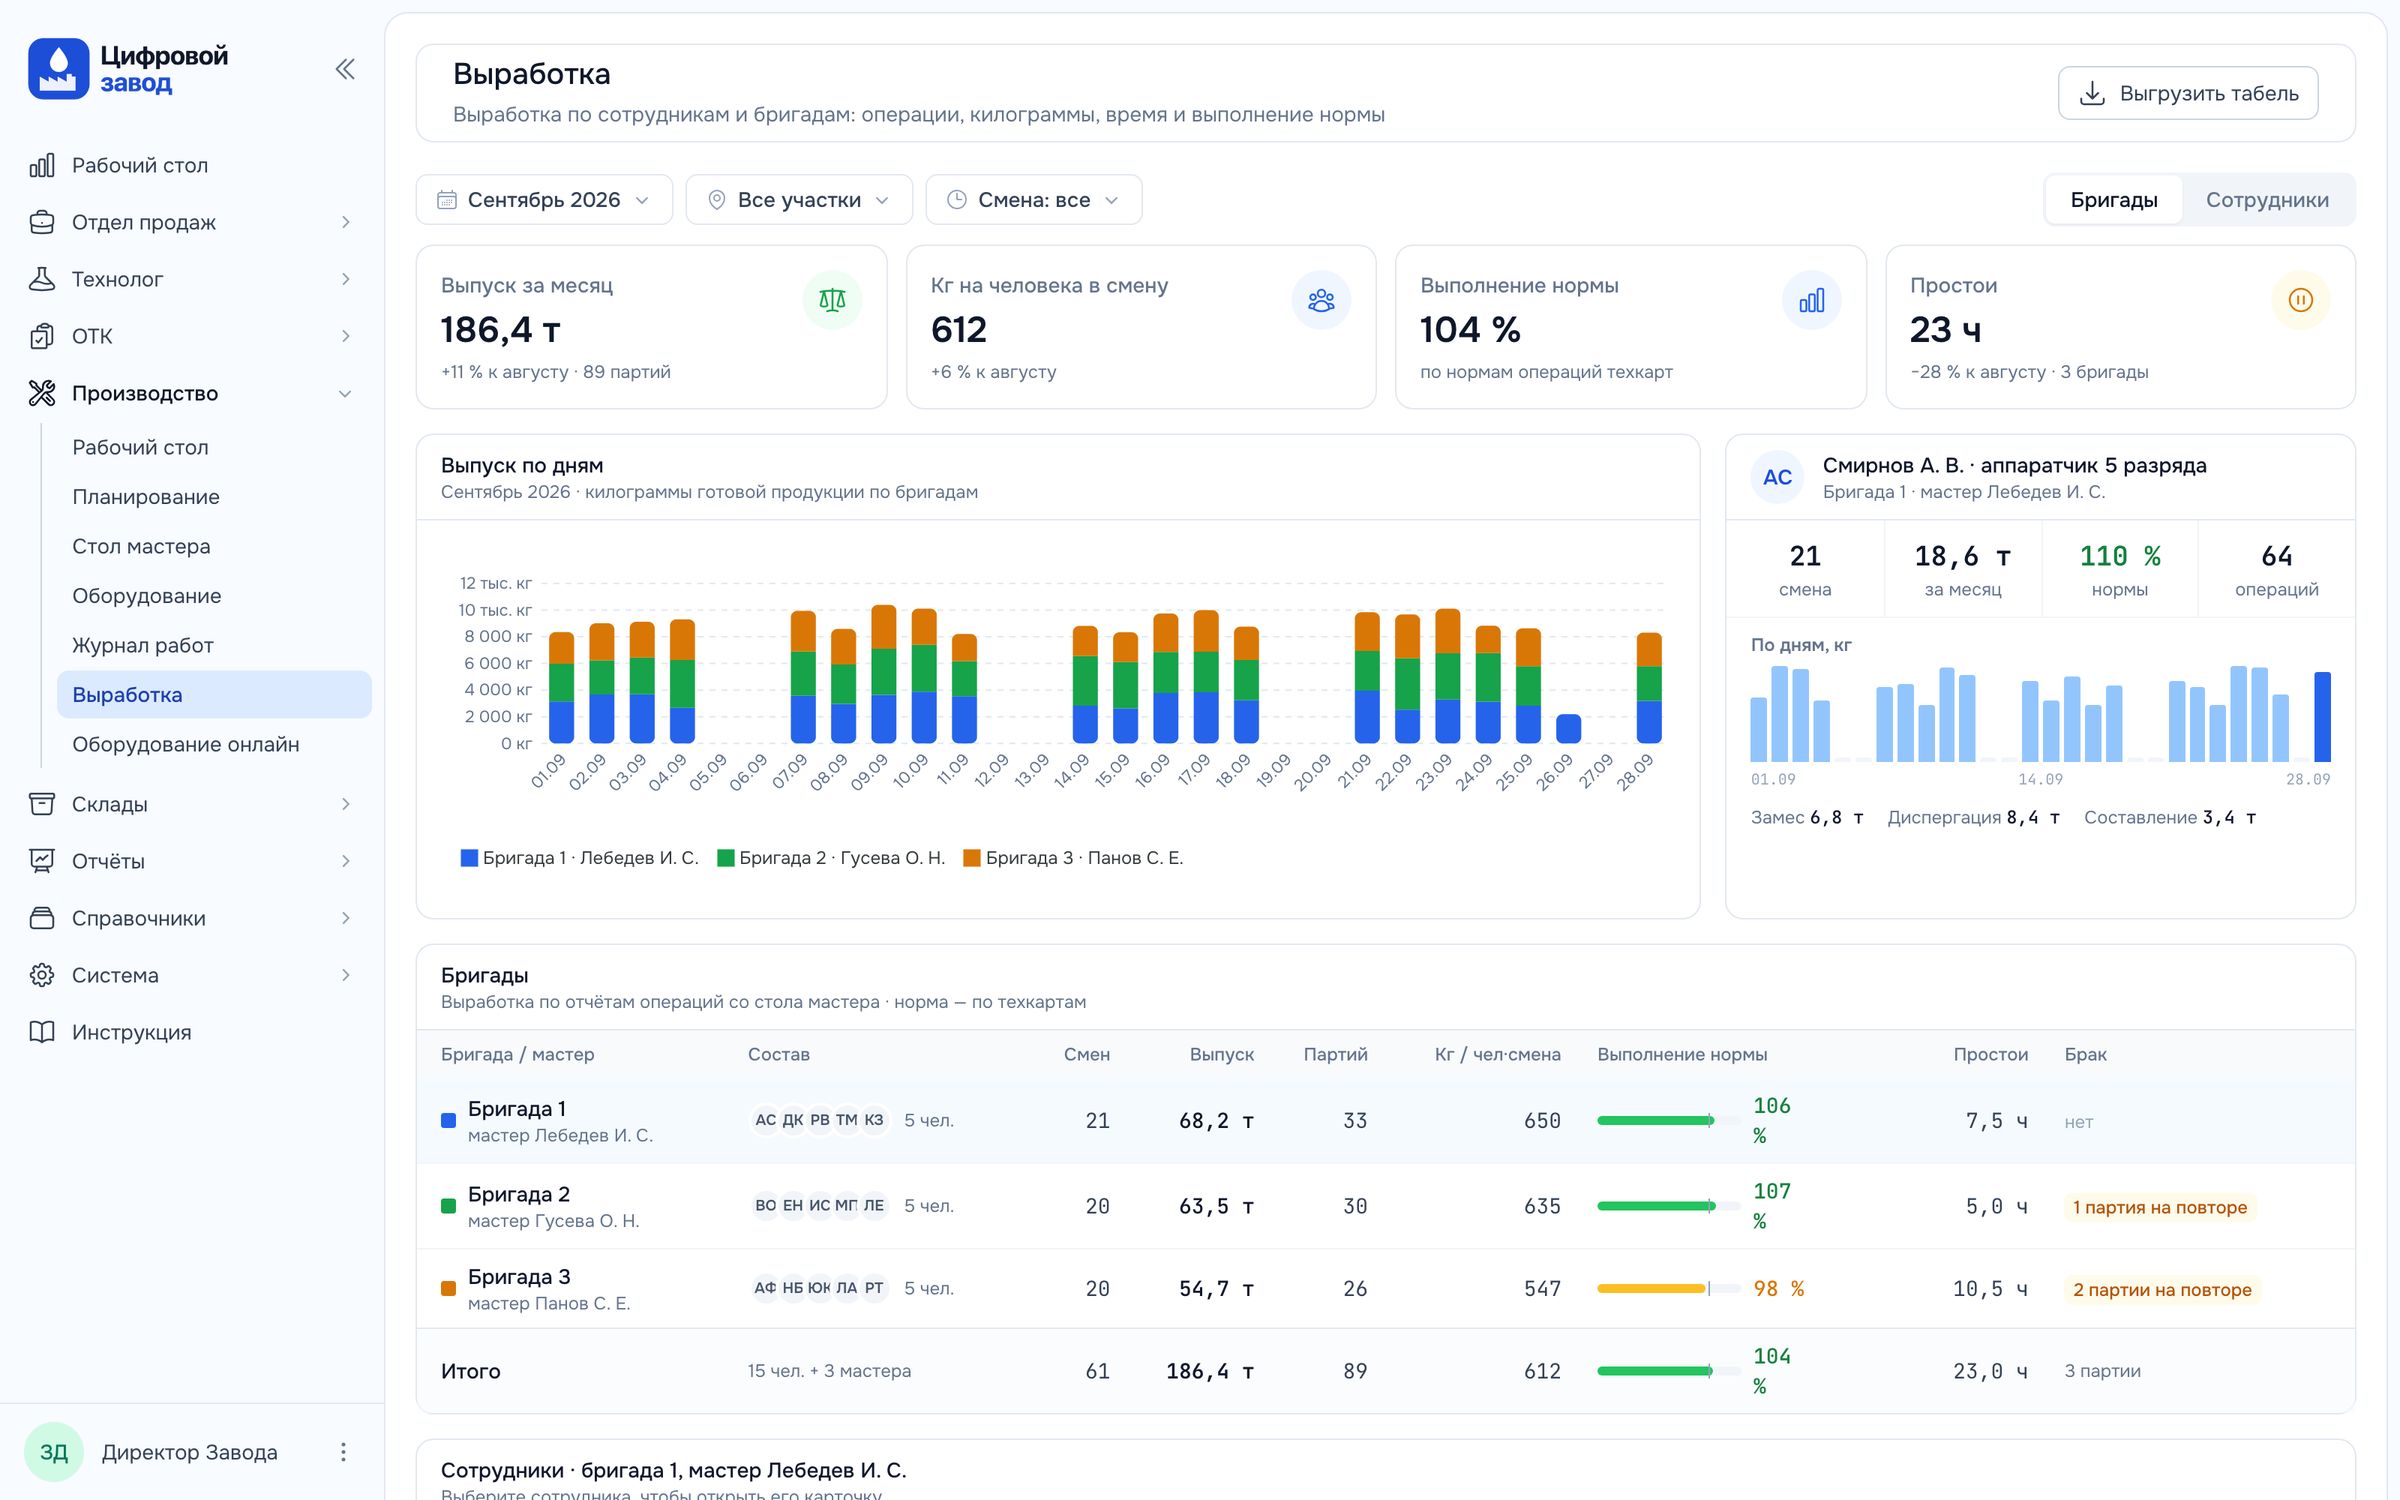The image size is (2400, 1500).
Task: Open Журнал работ submenu item
Action: coord(214,645)
